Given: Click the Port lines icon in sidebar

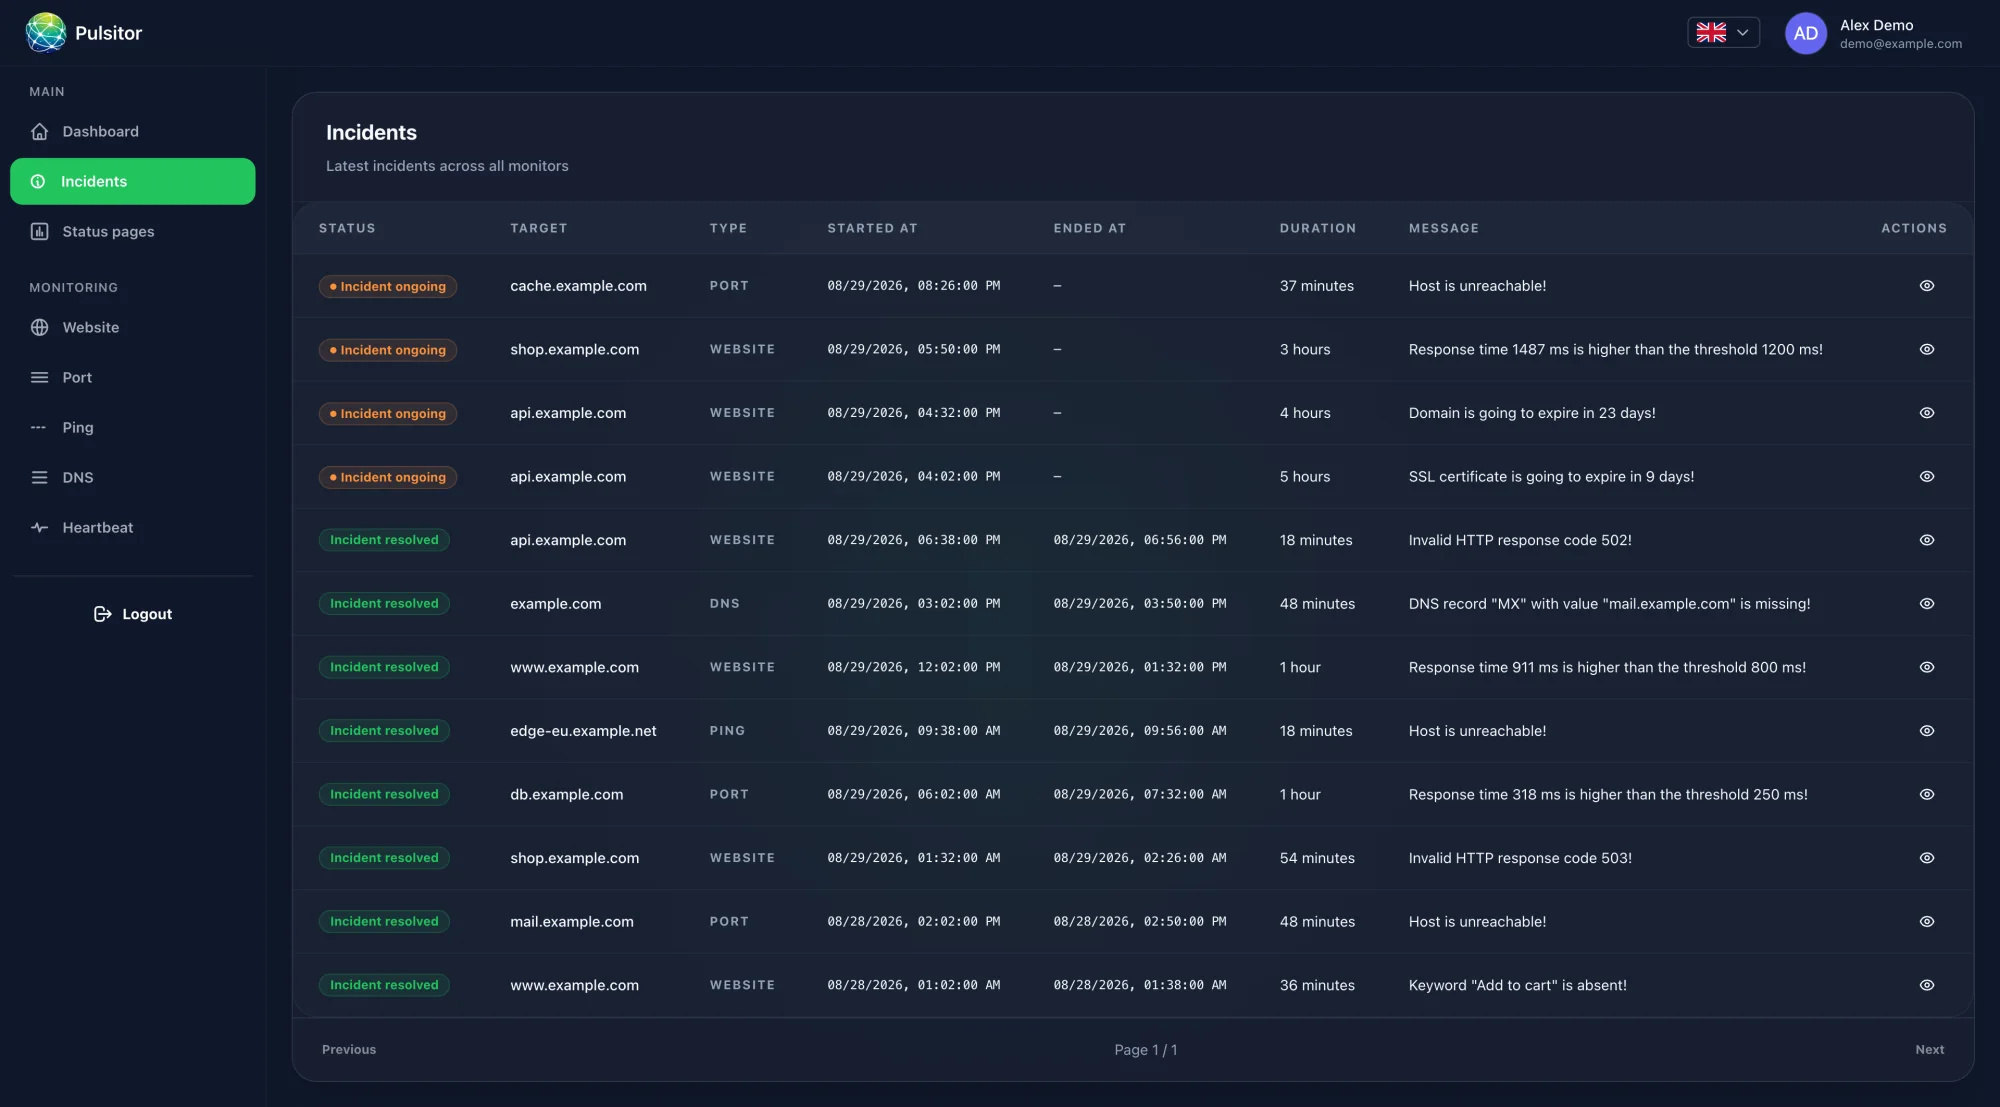Looking at the screenshot, I should click(x=40, y=378).
